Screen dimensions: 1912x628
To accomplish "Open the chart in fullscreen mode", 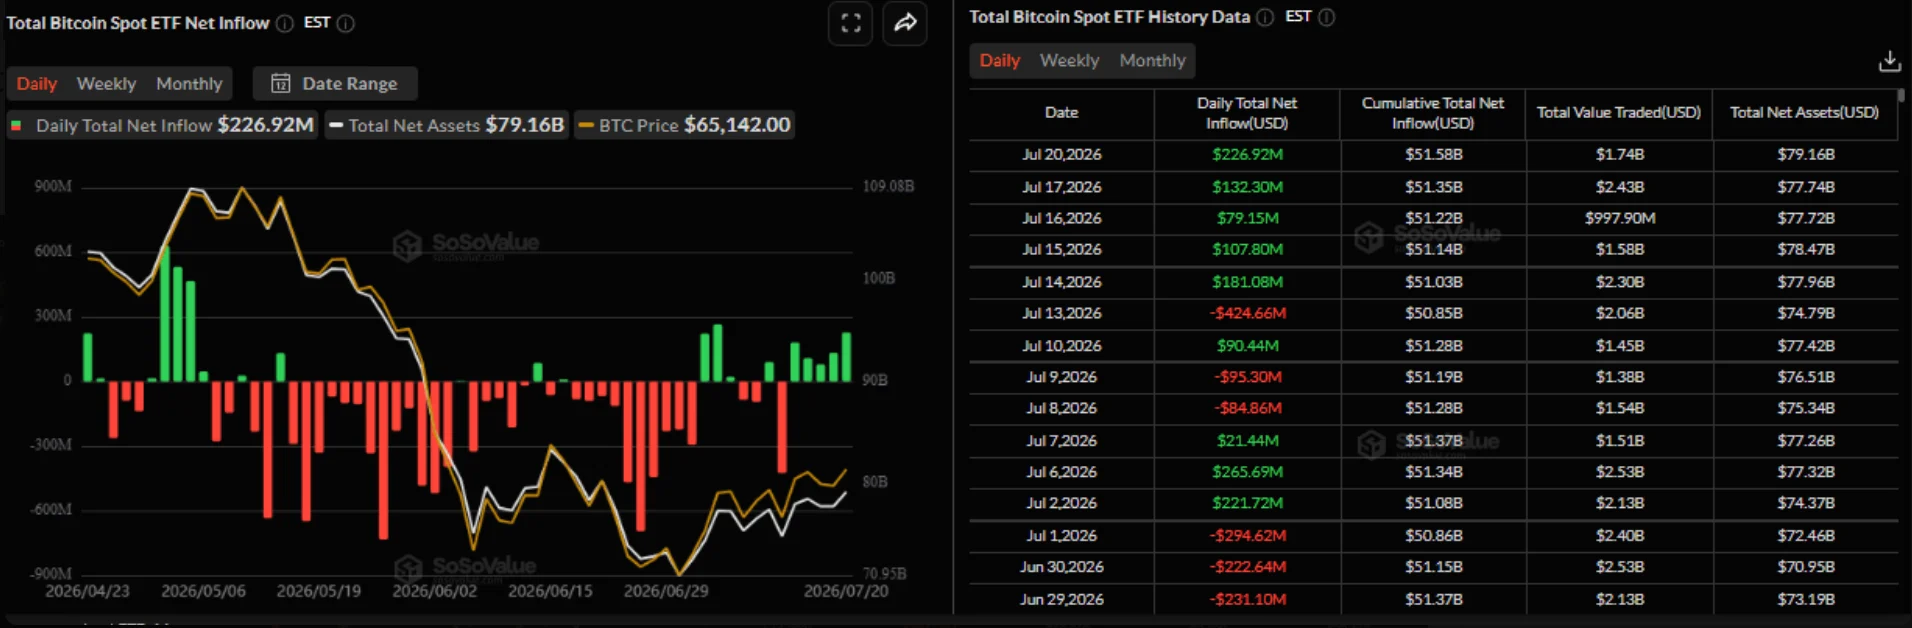I will (x=851, y=23).
